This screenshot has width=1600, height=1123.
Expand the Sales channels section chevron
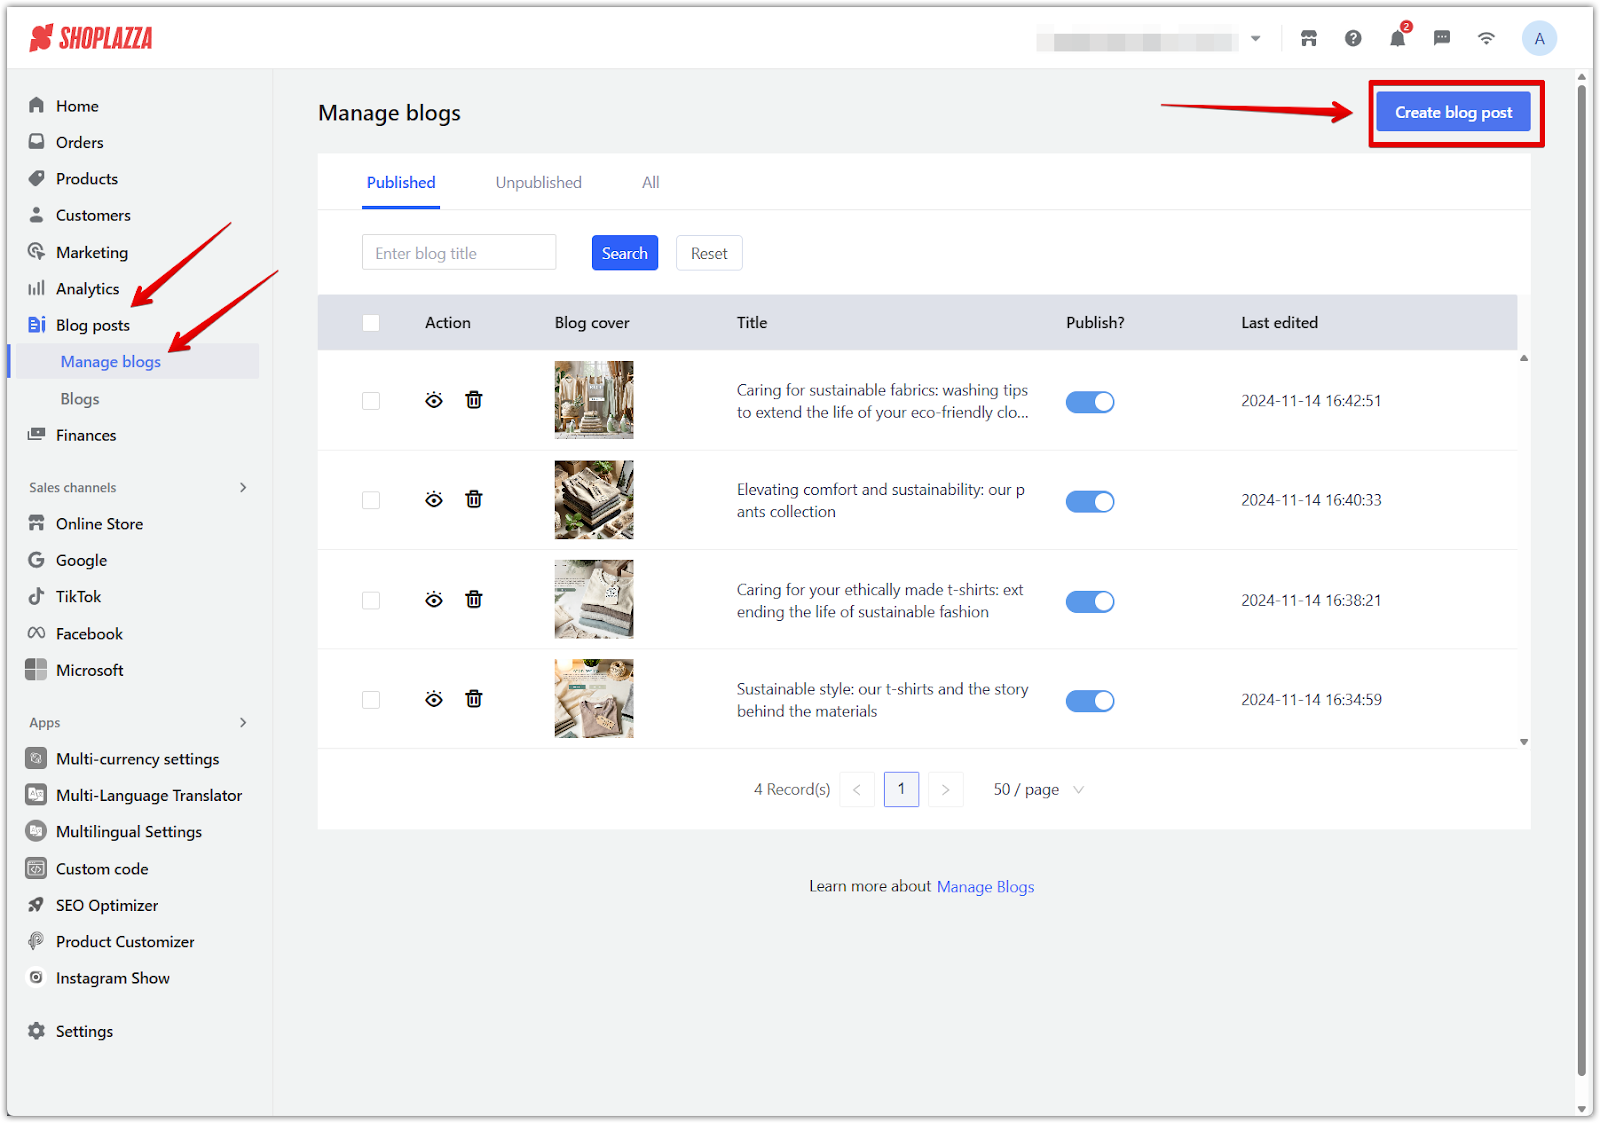tap(243, 487)
